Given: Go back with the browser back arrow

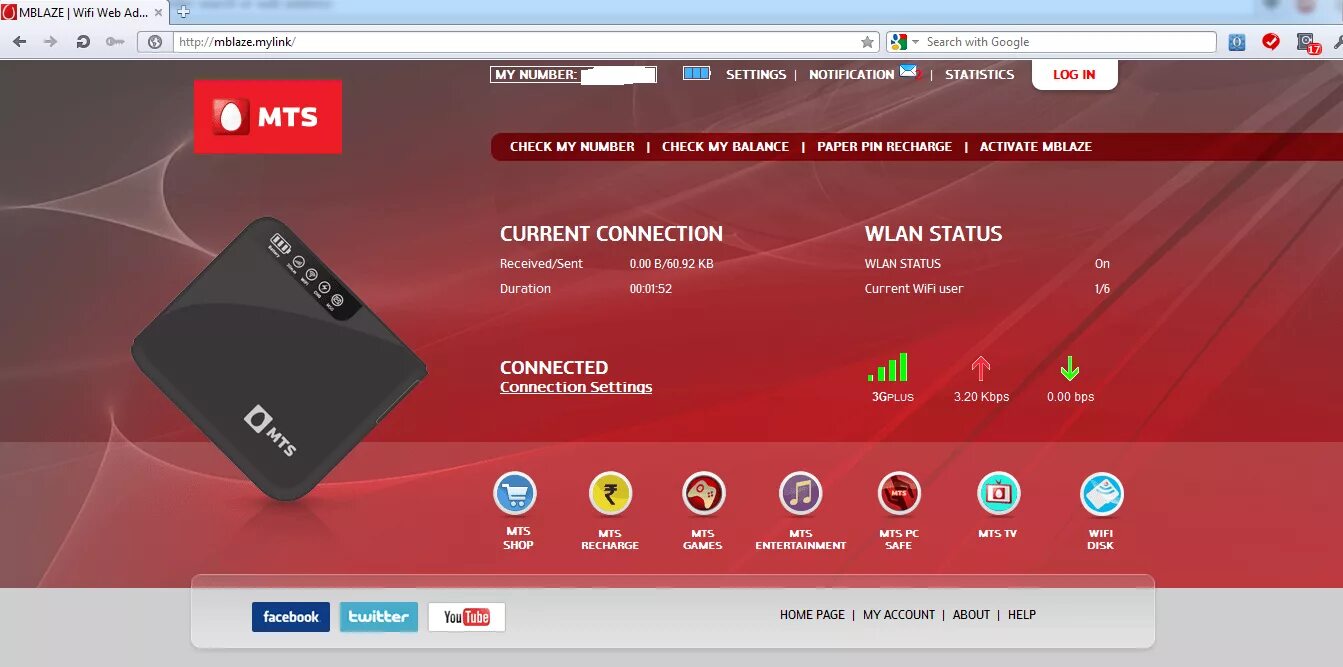Looking at the screenshot, I should tap(20, 42).
